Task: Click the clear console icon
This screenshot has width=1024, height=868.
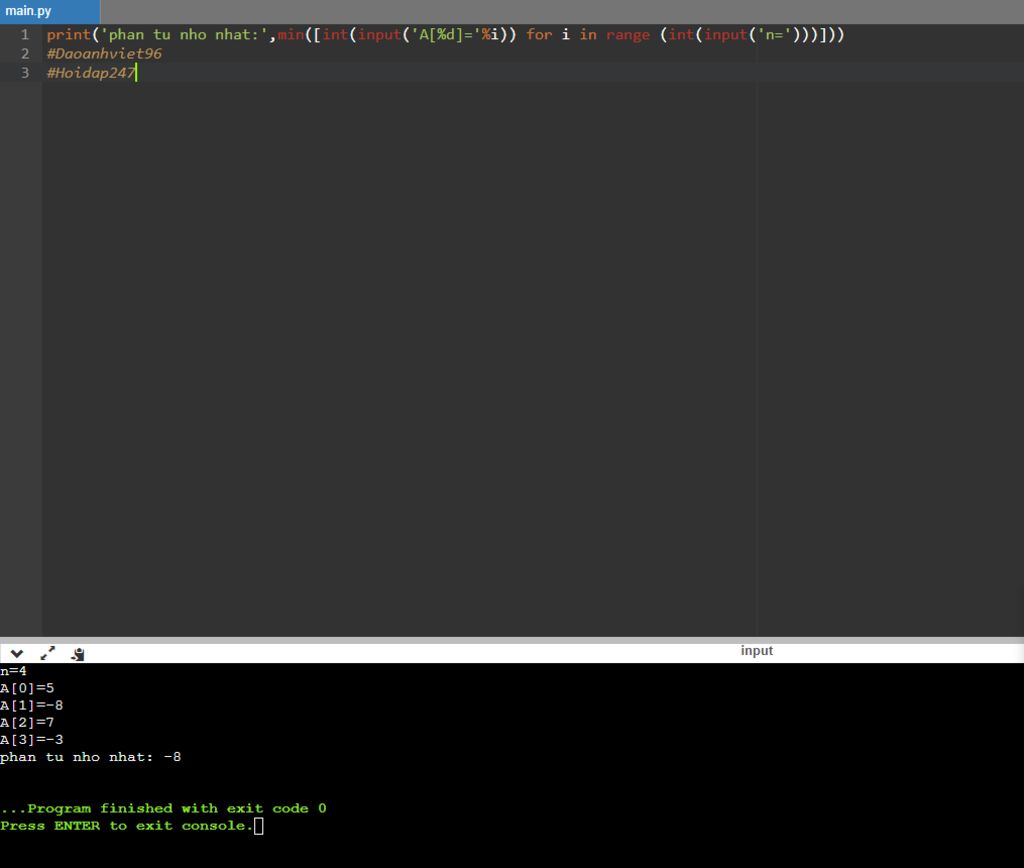Action: coord(78,654)
